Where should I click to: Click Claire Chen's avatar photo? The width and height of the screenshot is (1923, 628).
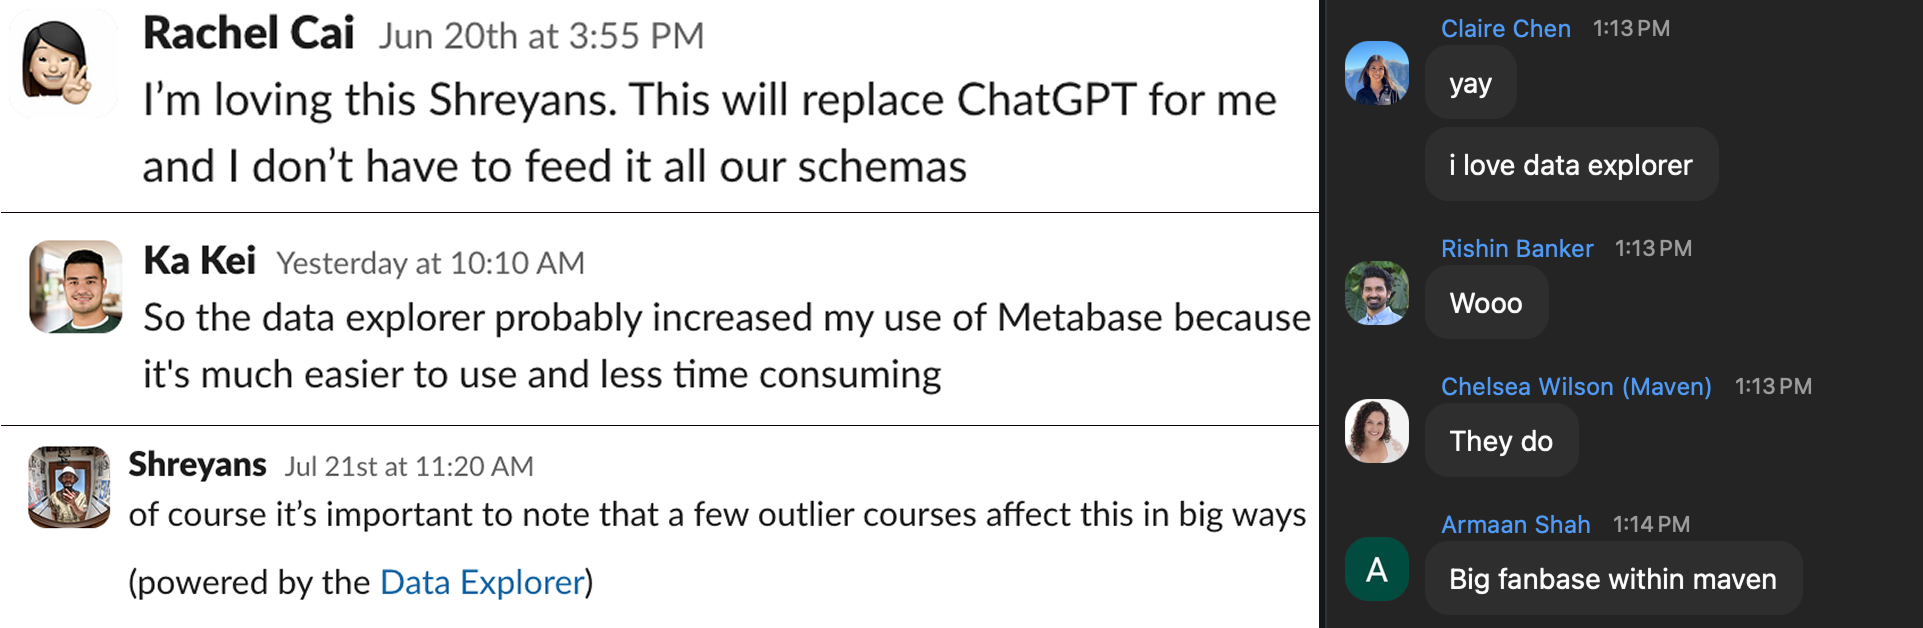point(1376,76)
